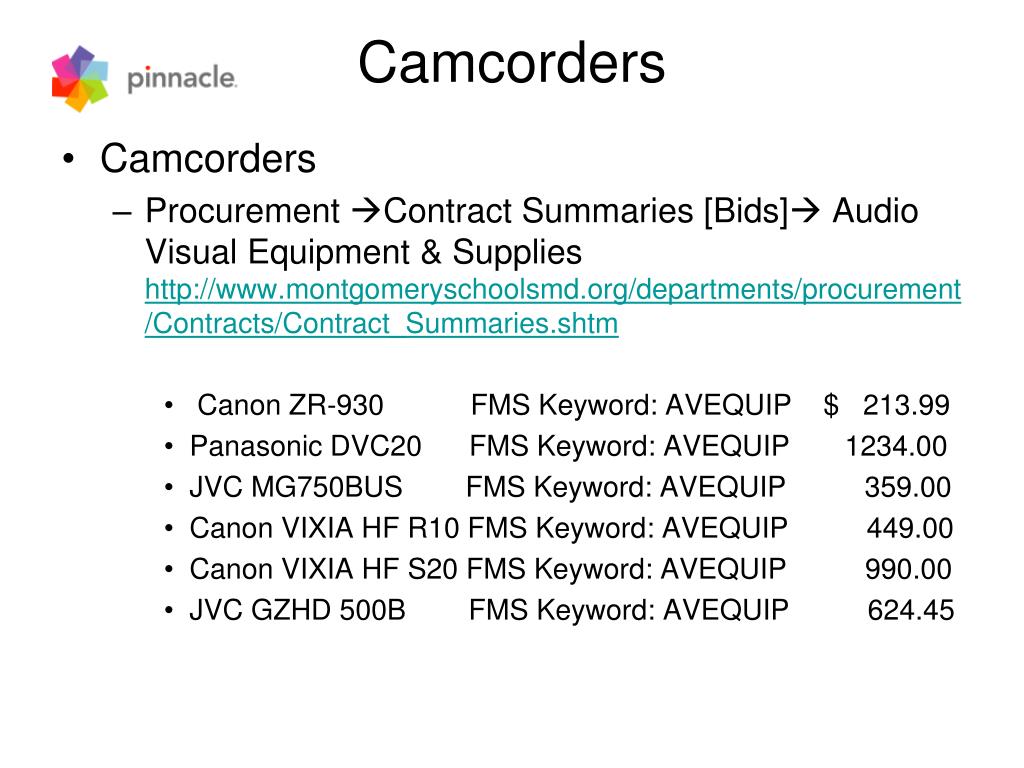
Task: Select the JVC GZHD 500B item
Action: point(297,611)
